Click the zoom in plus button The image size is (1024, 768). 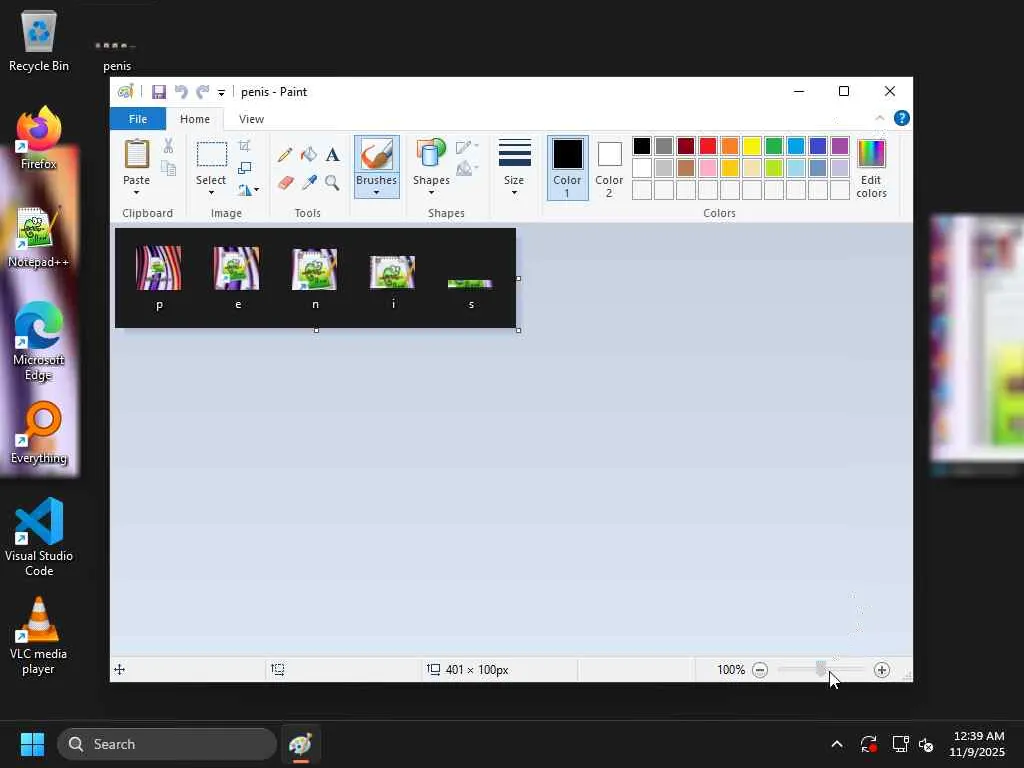[882, 669]
